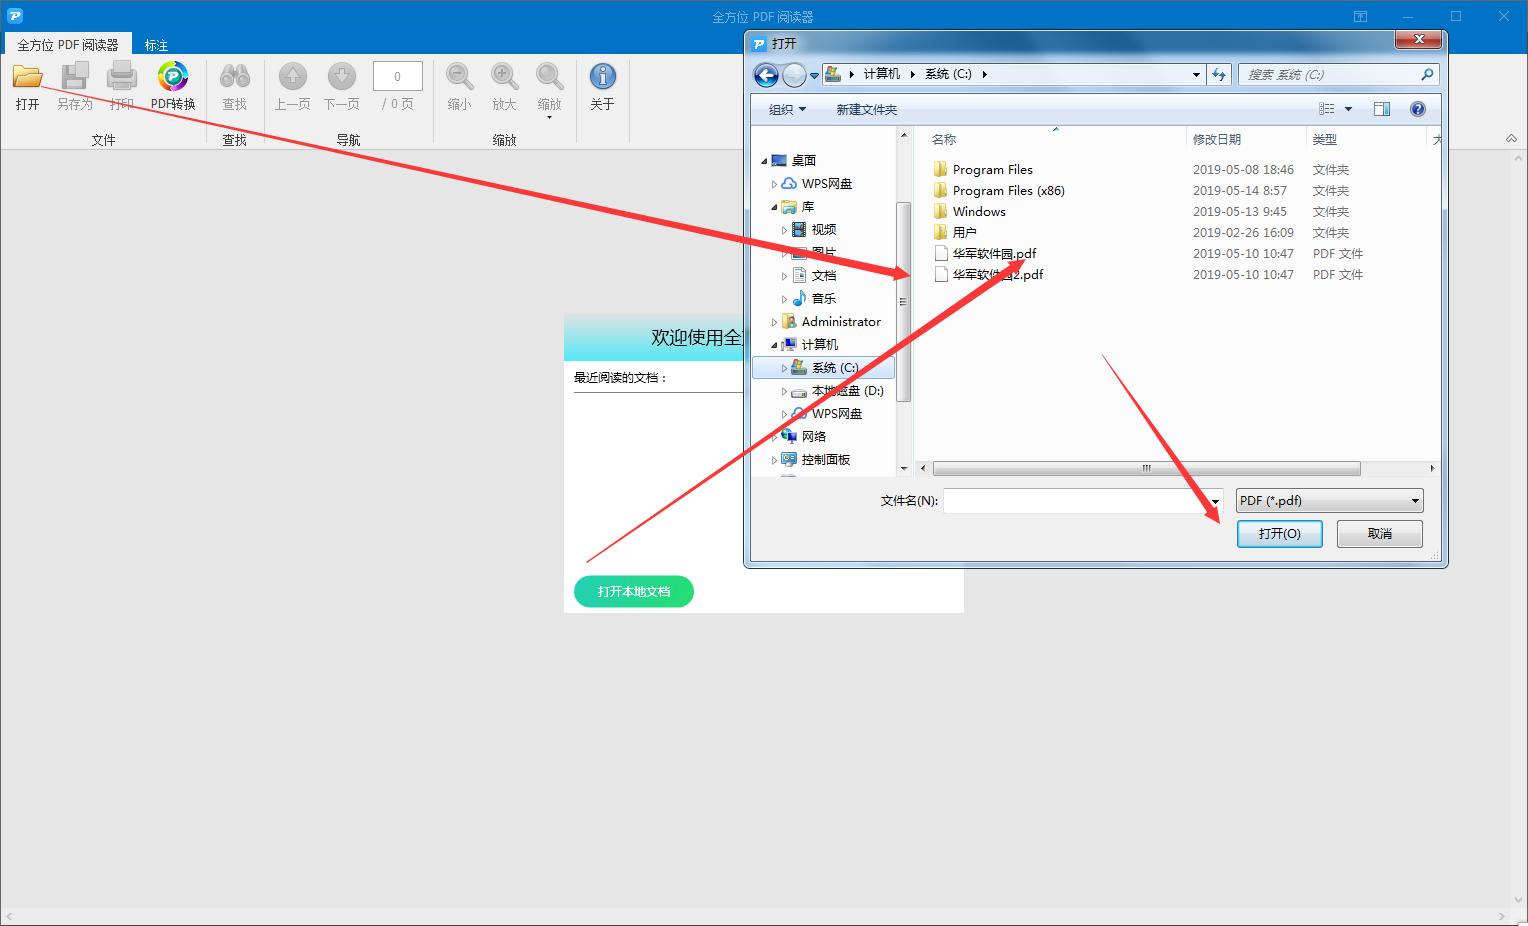This screenshot has height=926, width=1528.
Task: Expand the PDF (*.pdf) file type dropdown
Action: click(1329, 501)
